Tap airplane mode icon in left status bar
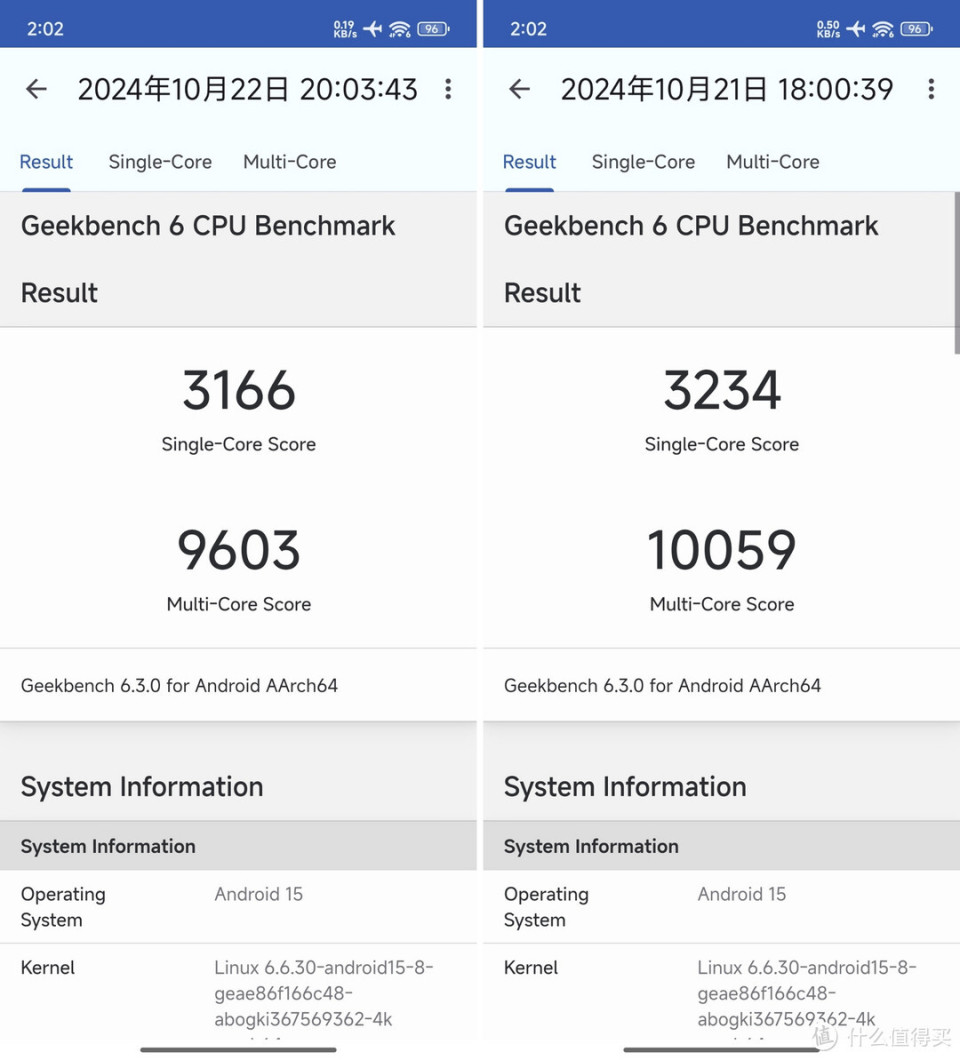 coord(373,29)
